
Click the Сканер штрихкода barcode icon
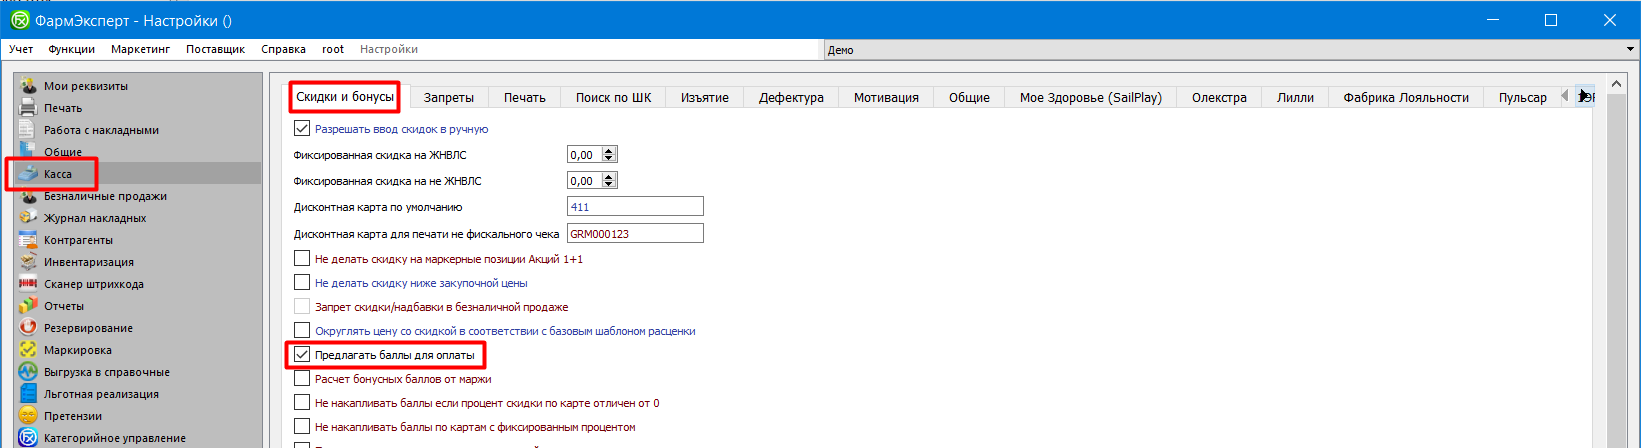pyautogui.click(x=28, y=284)
